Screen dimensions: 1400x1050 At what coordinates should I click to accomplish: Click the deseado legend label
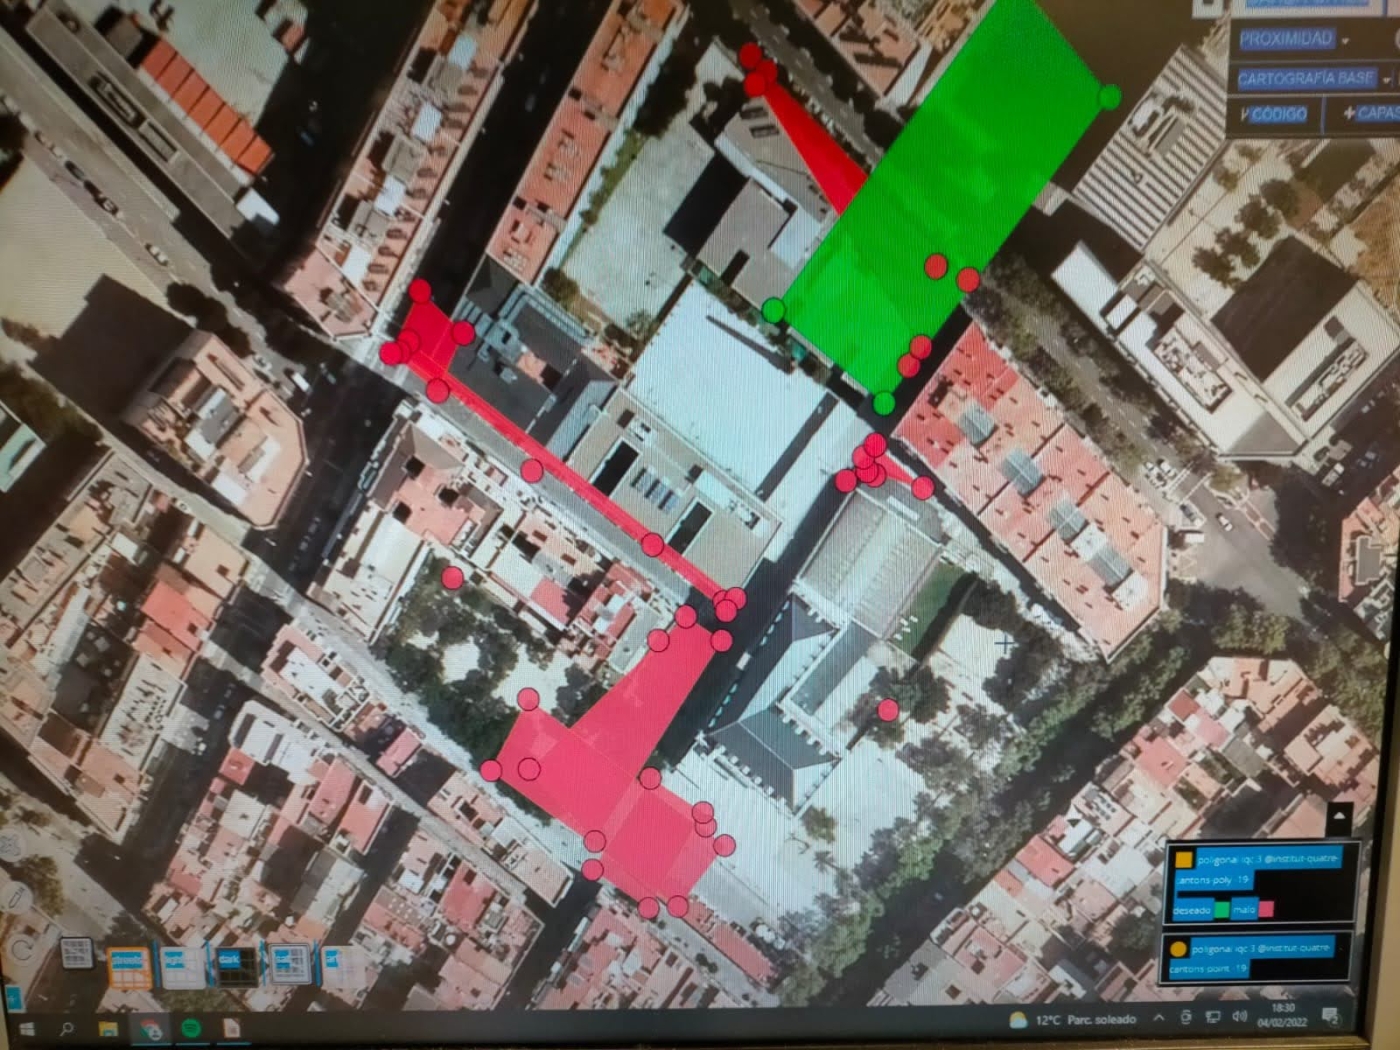coord(1192,909)
